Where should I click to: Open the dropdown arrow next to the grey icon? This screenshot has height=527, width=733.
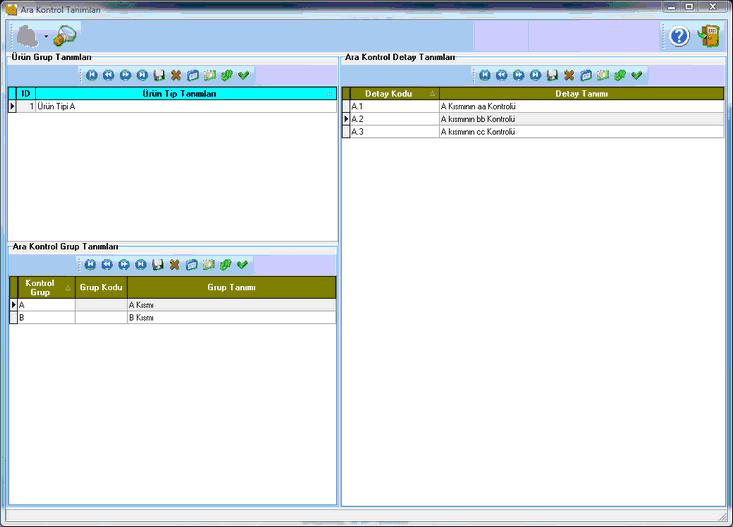[x=46, y=36]
